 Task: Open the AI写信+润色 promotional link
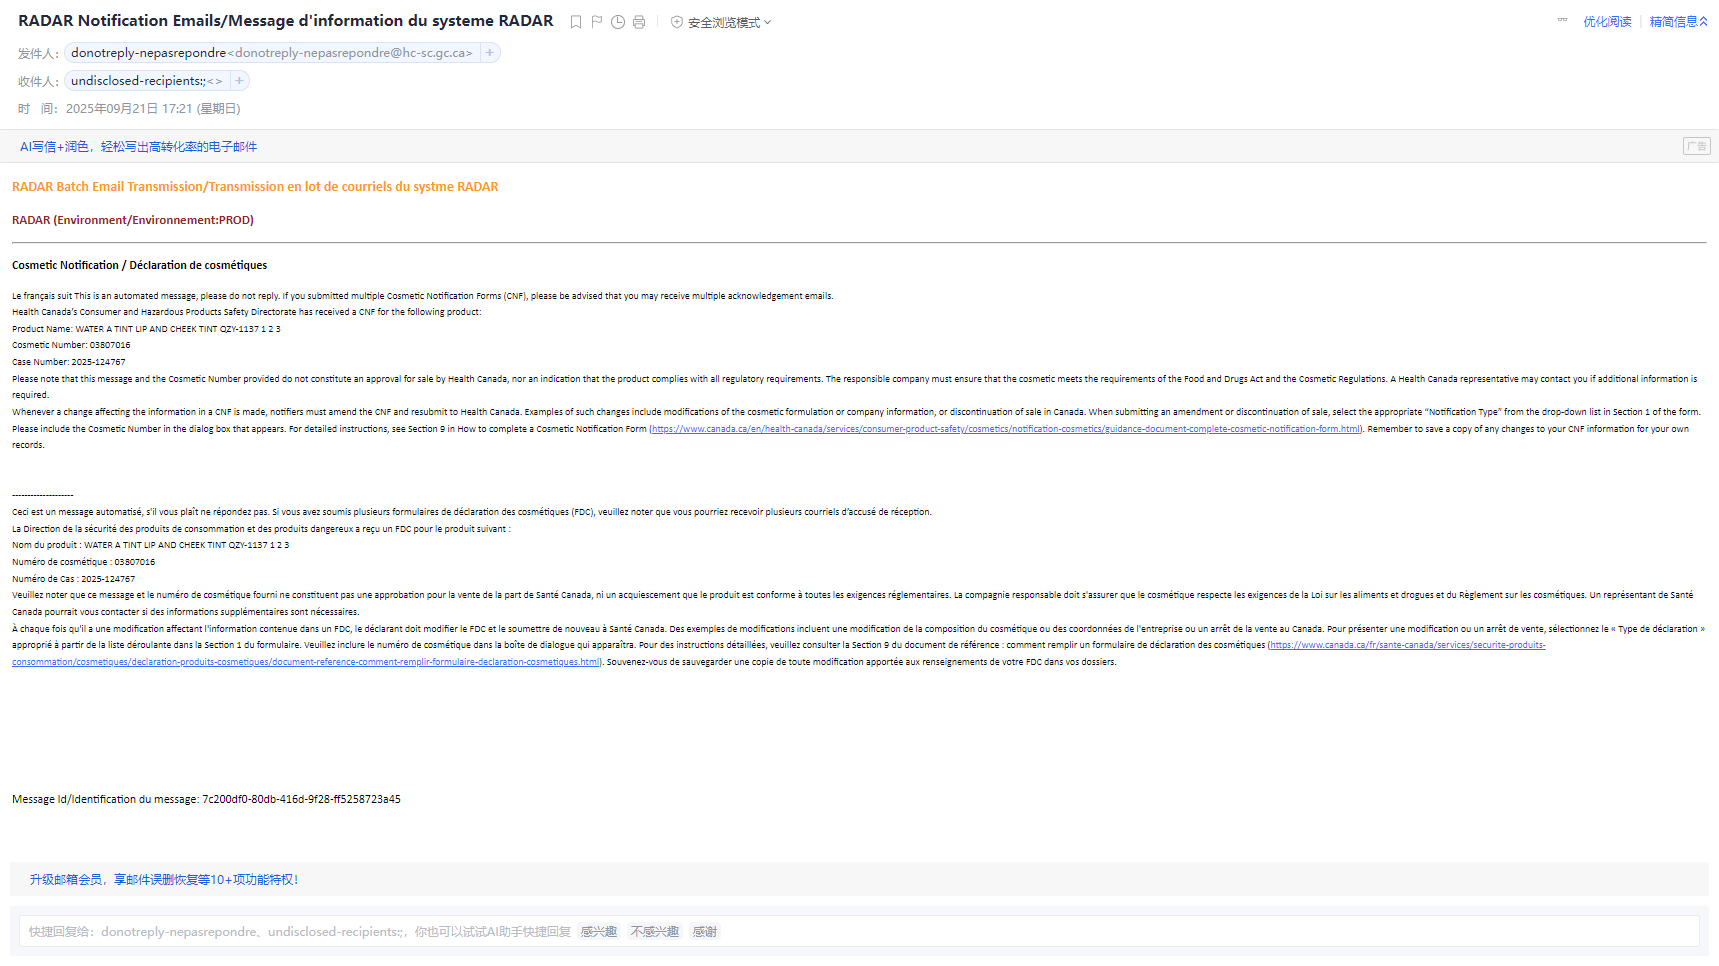coord(138,147)
